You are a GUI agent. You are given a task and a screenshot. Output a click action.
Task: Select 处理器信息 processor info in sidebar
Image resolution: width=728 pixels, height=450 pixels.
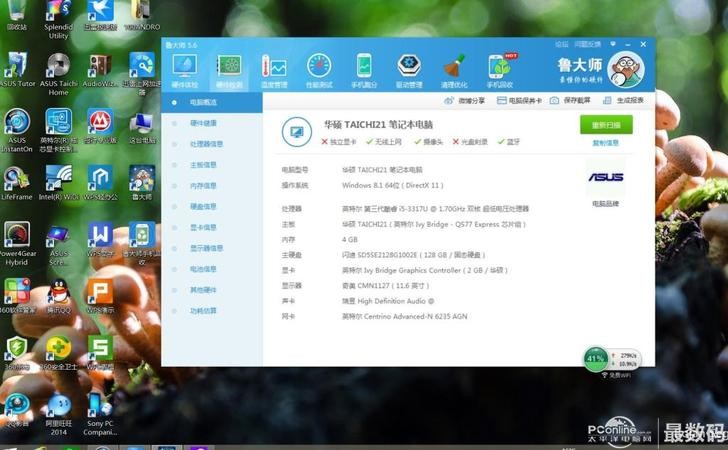(x=212, y=144)
